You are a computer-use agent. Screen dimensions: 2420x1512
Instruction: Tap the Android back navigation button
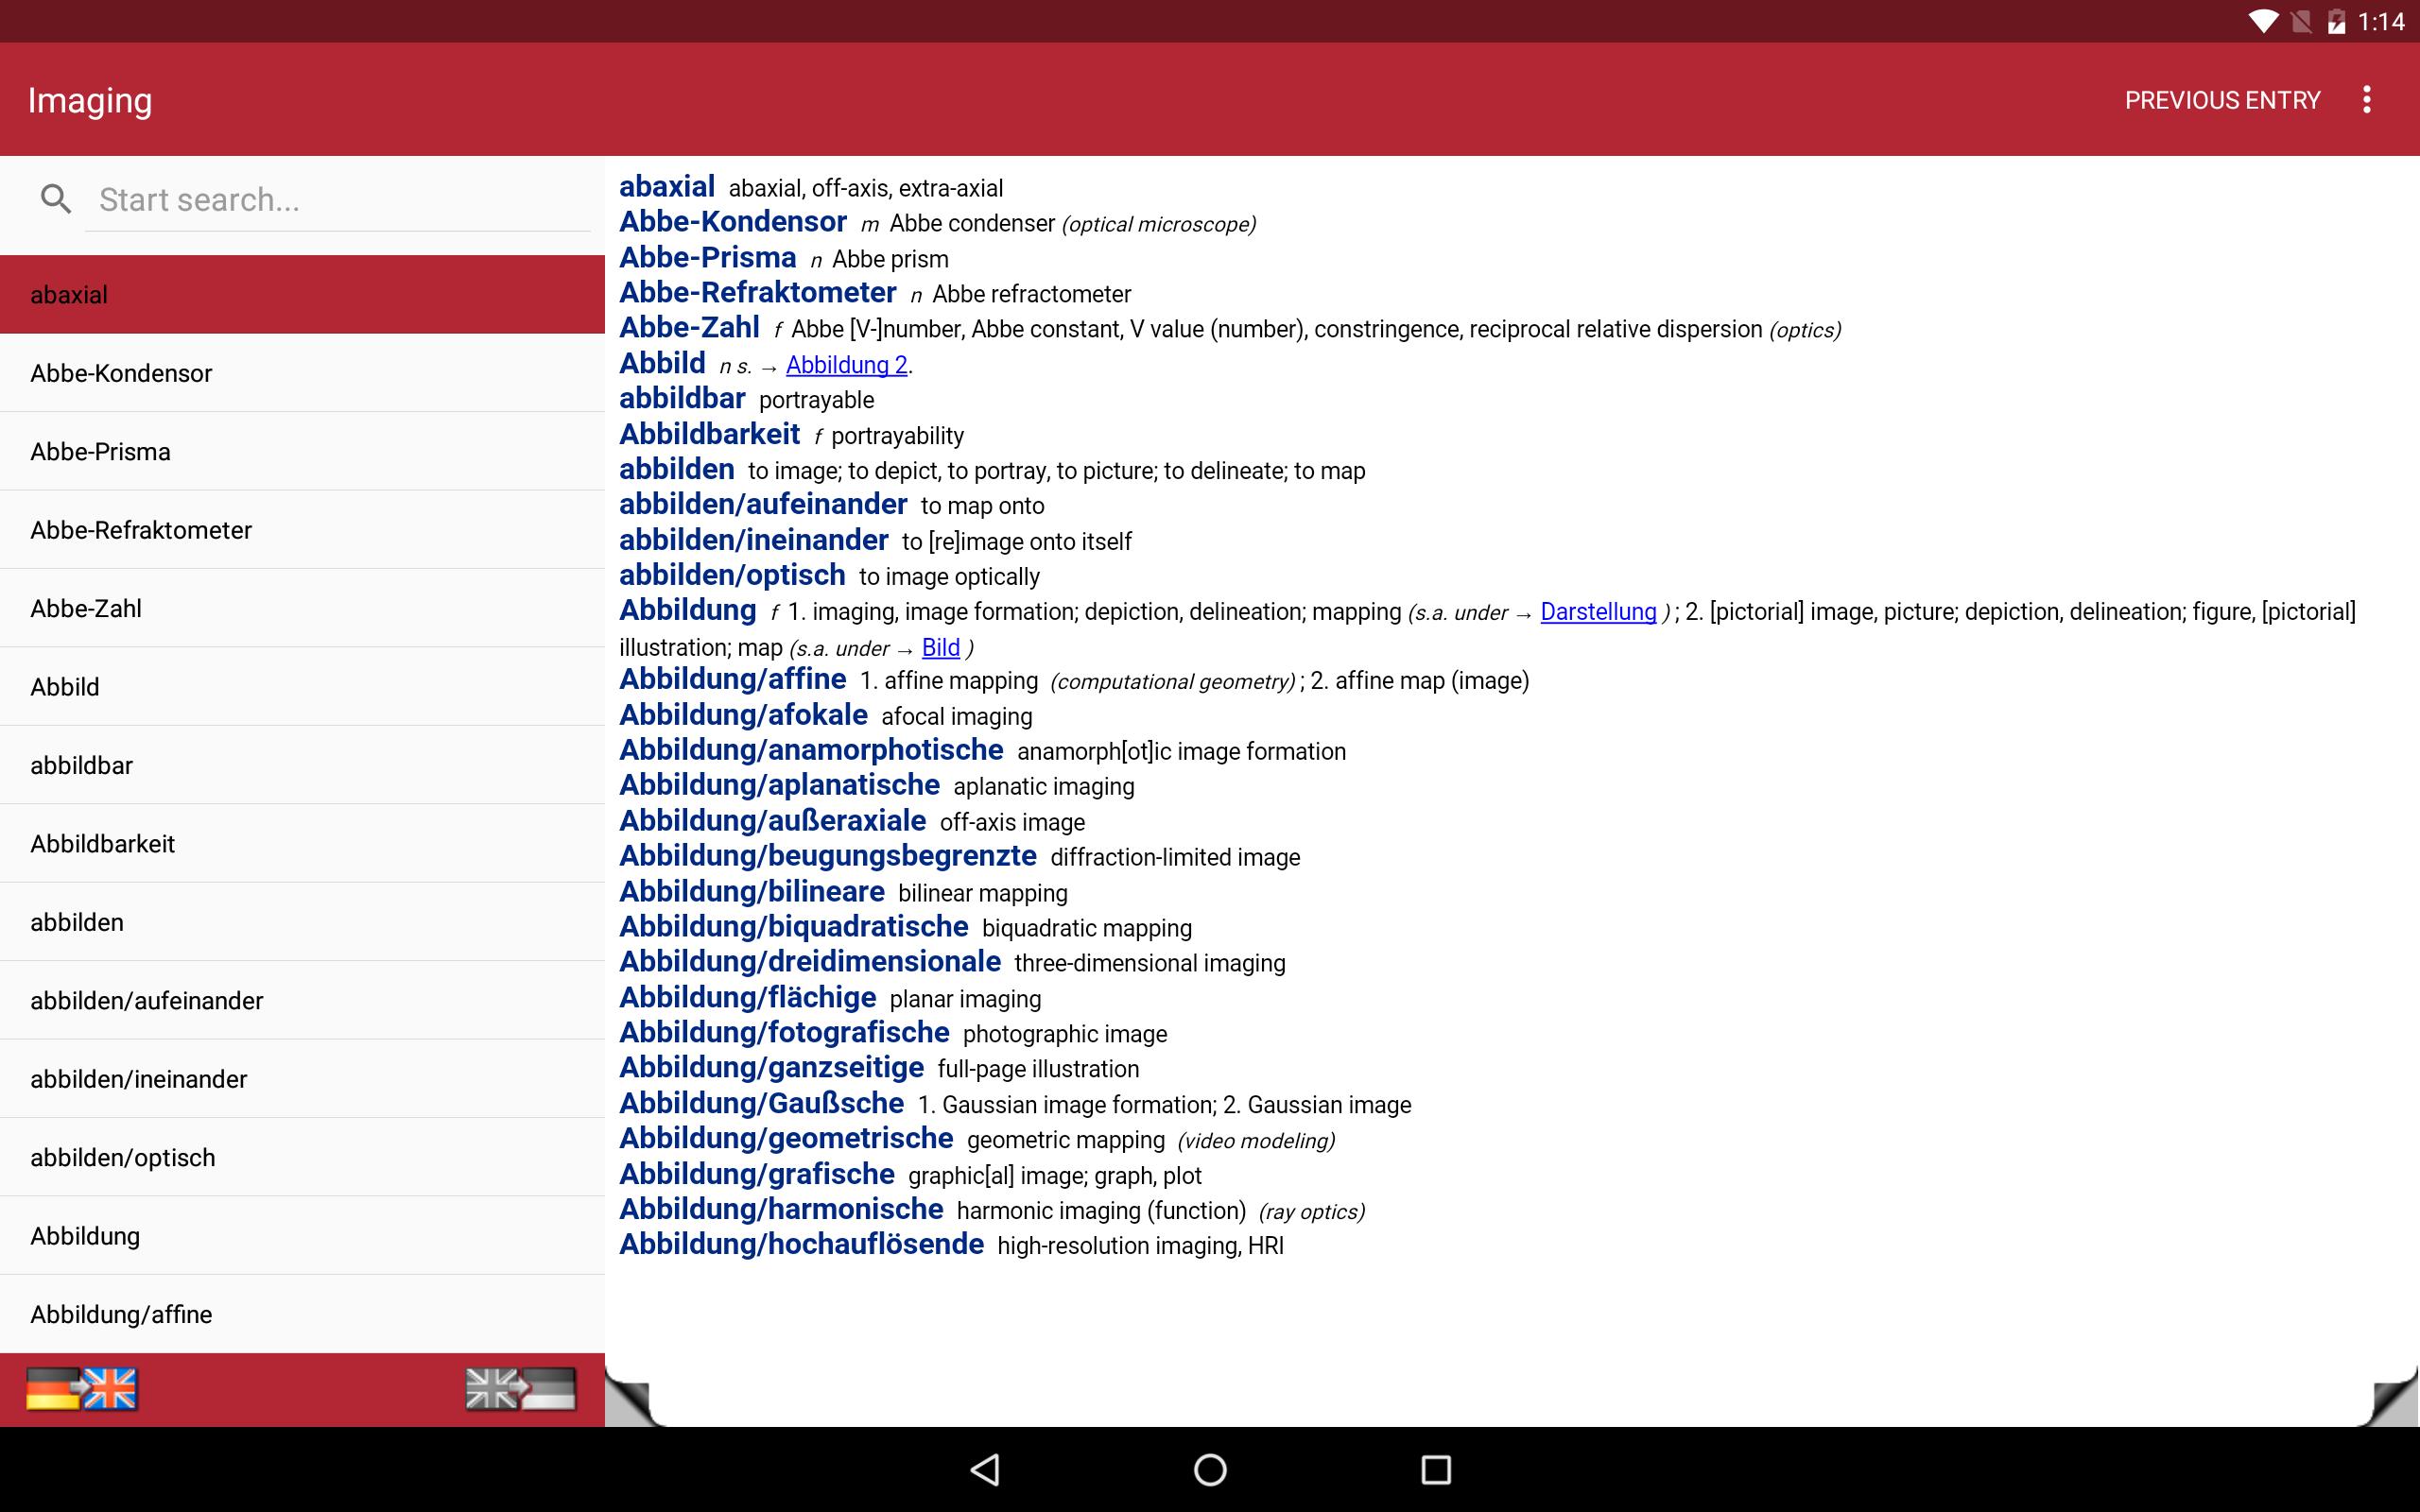[985, 1469]
